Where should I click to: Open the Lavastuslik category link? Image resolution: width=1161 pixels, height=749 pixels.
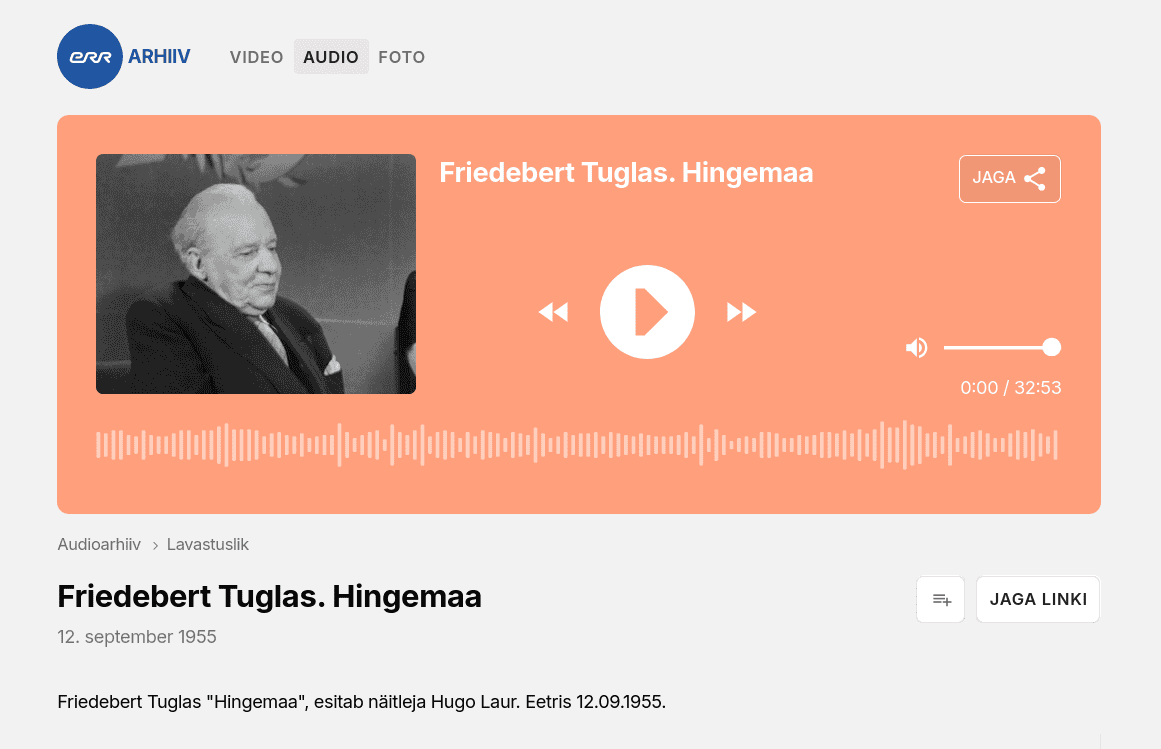[207, 545]
